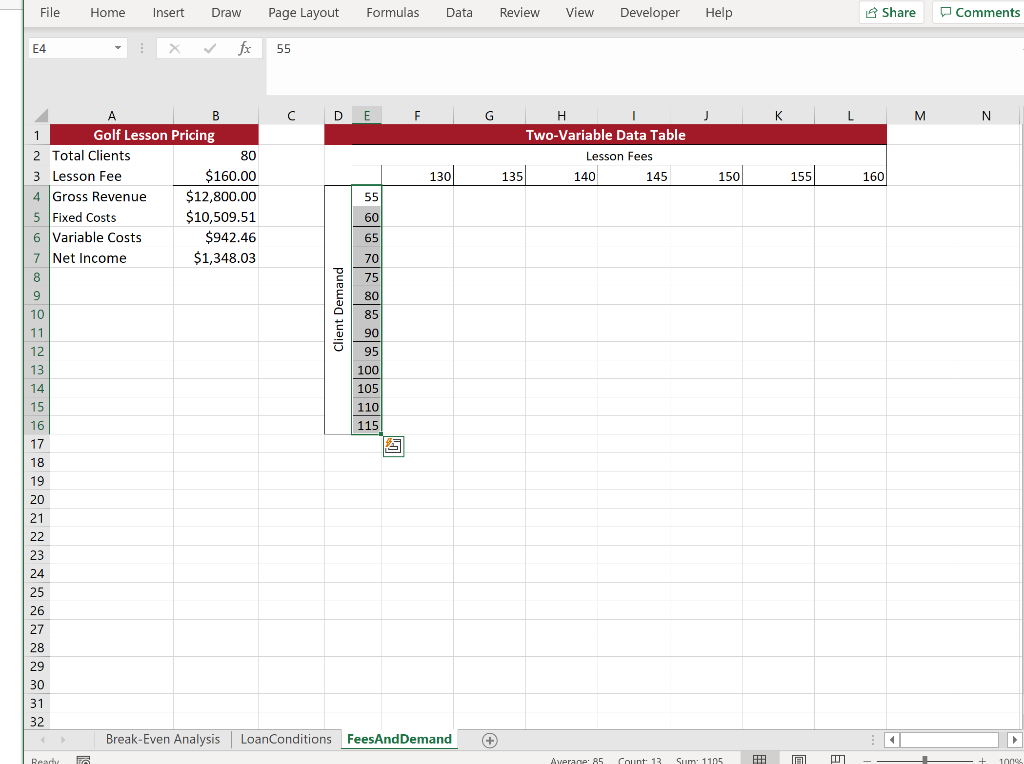
Task: Open the Formulas menu in the ribbon
Action: pos(392,13)
